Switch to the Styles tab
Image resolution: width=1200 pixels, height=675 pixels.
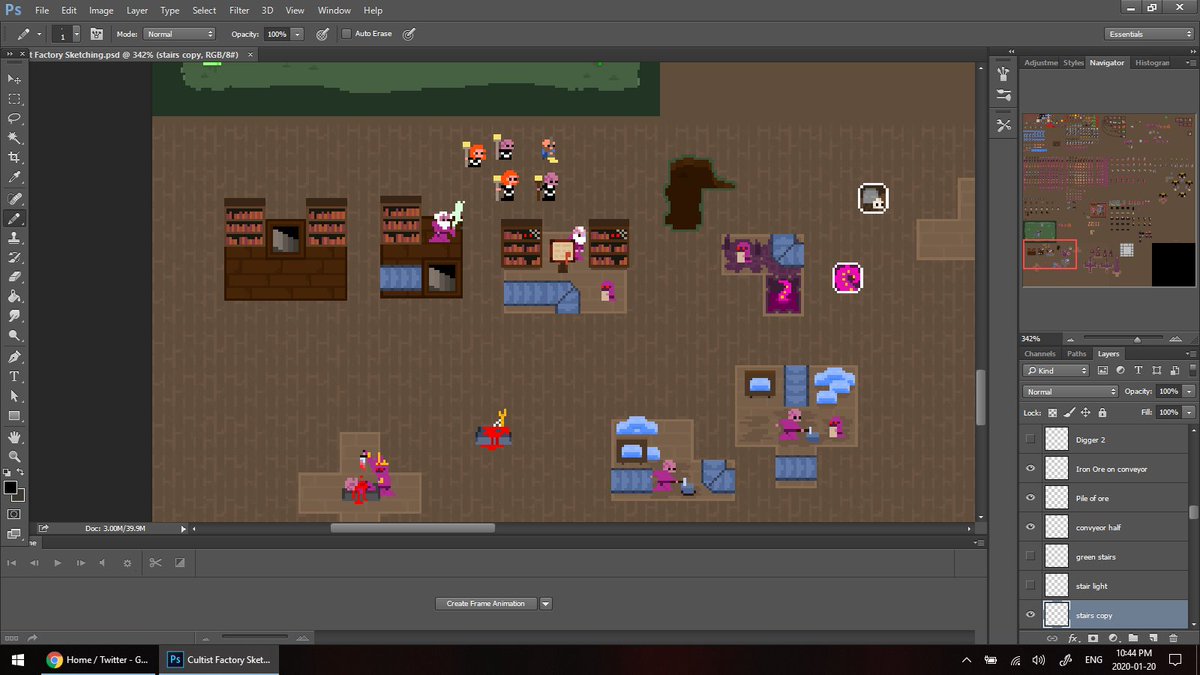tap(1073, 62)
